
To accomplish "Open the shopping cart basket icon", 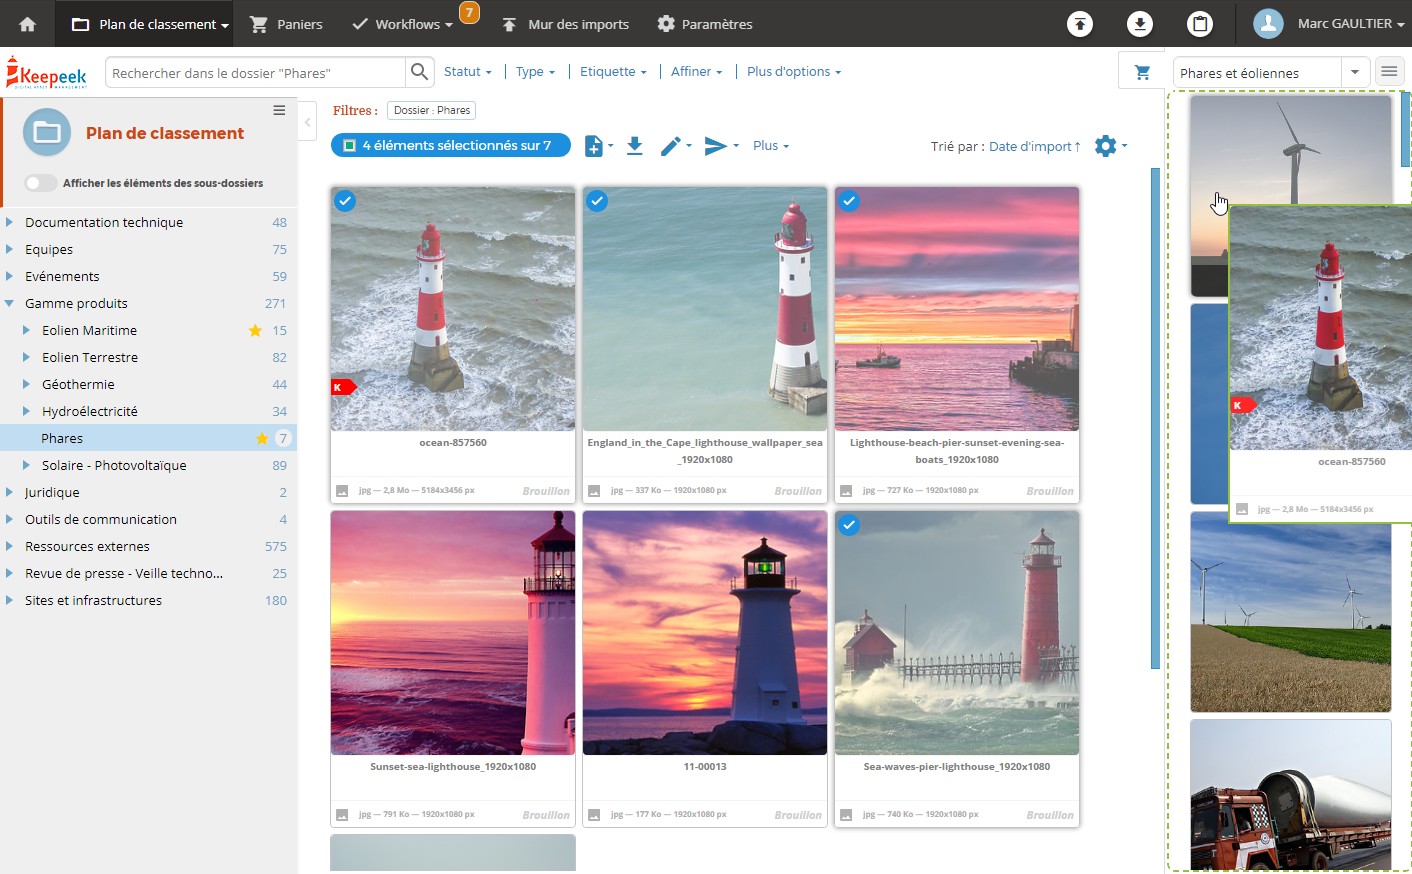I will click(x=1142, y=72).
